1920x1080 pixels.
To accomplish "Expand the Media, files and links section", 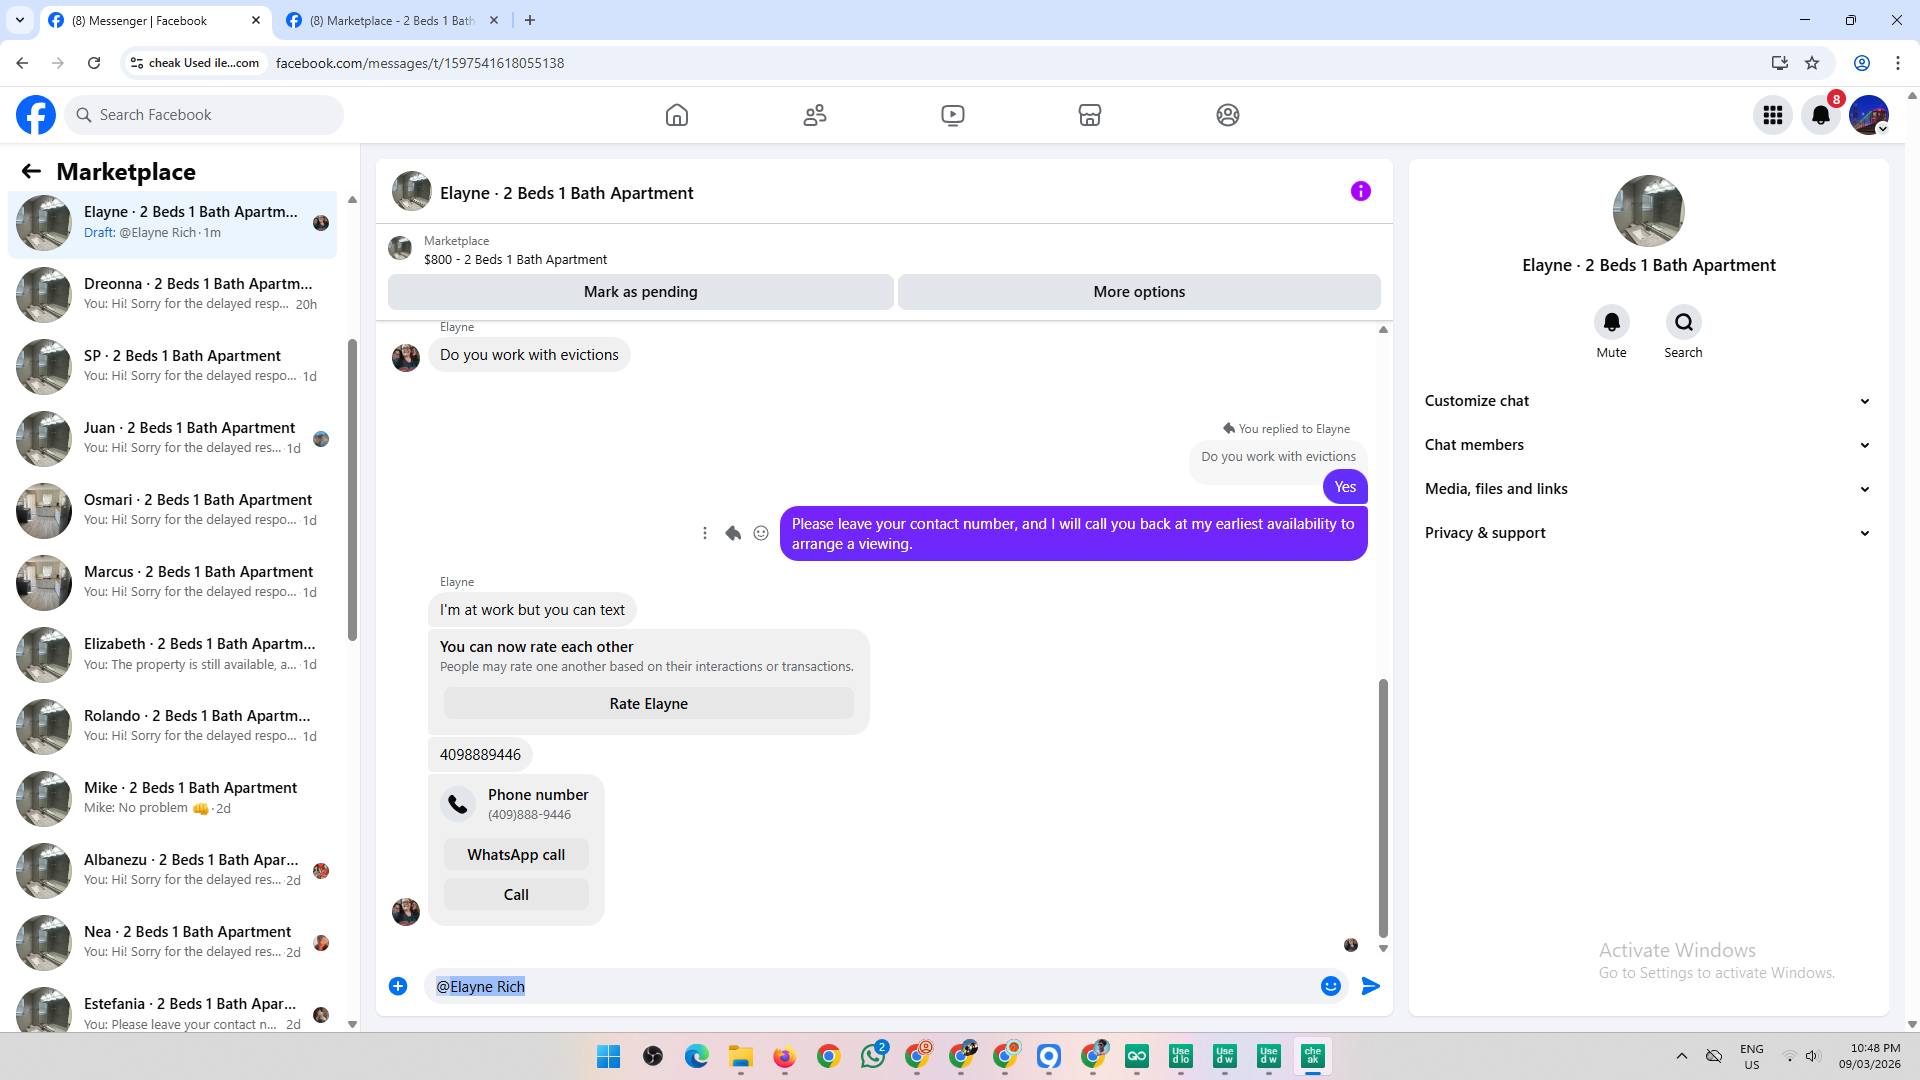I will pyautogui.click(x=1647, y=489).
